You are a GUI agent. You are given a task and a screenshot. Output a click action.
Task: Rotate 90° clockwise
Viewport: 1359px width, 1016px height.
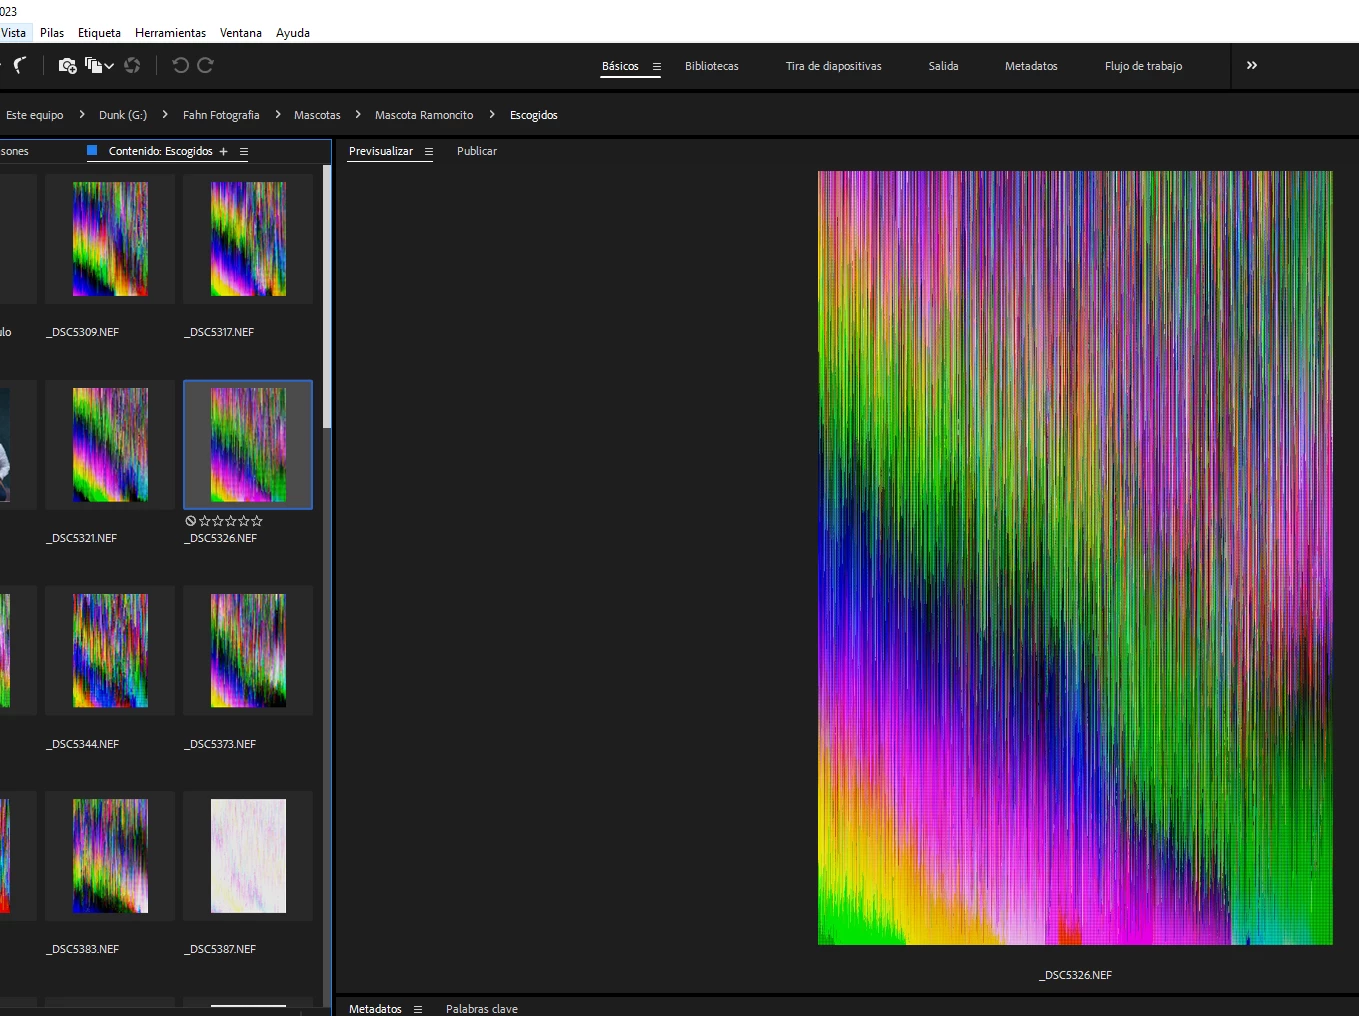pos(205,65)
